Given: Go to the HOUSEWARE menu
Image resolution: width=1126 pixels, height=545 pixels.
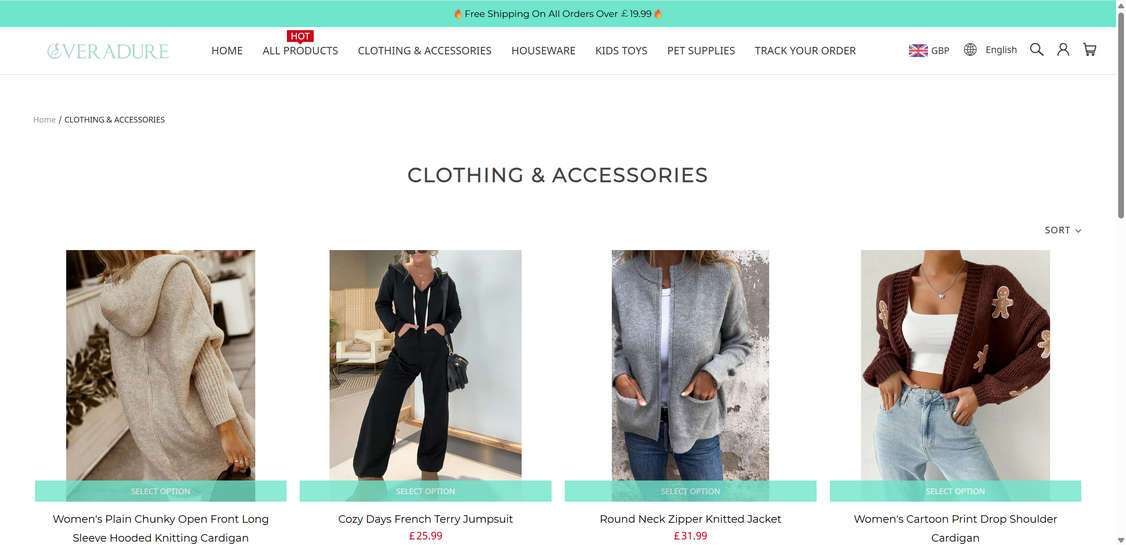Looking at the screenshot, I should click(543, 50).
